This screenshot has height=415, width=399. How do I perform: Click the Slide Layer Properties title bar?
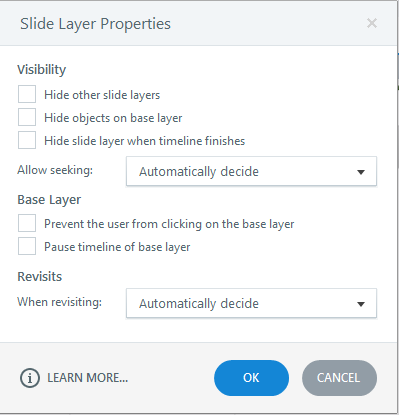(199, 23)
